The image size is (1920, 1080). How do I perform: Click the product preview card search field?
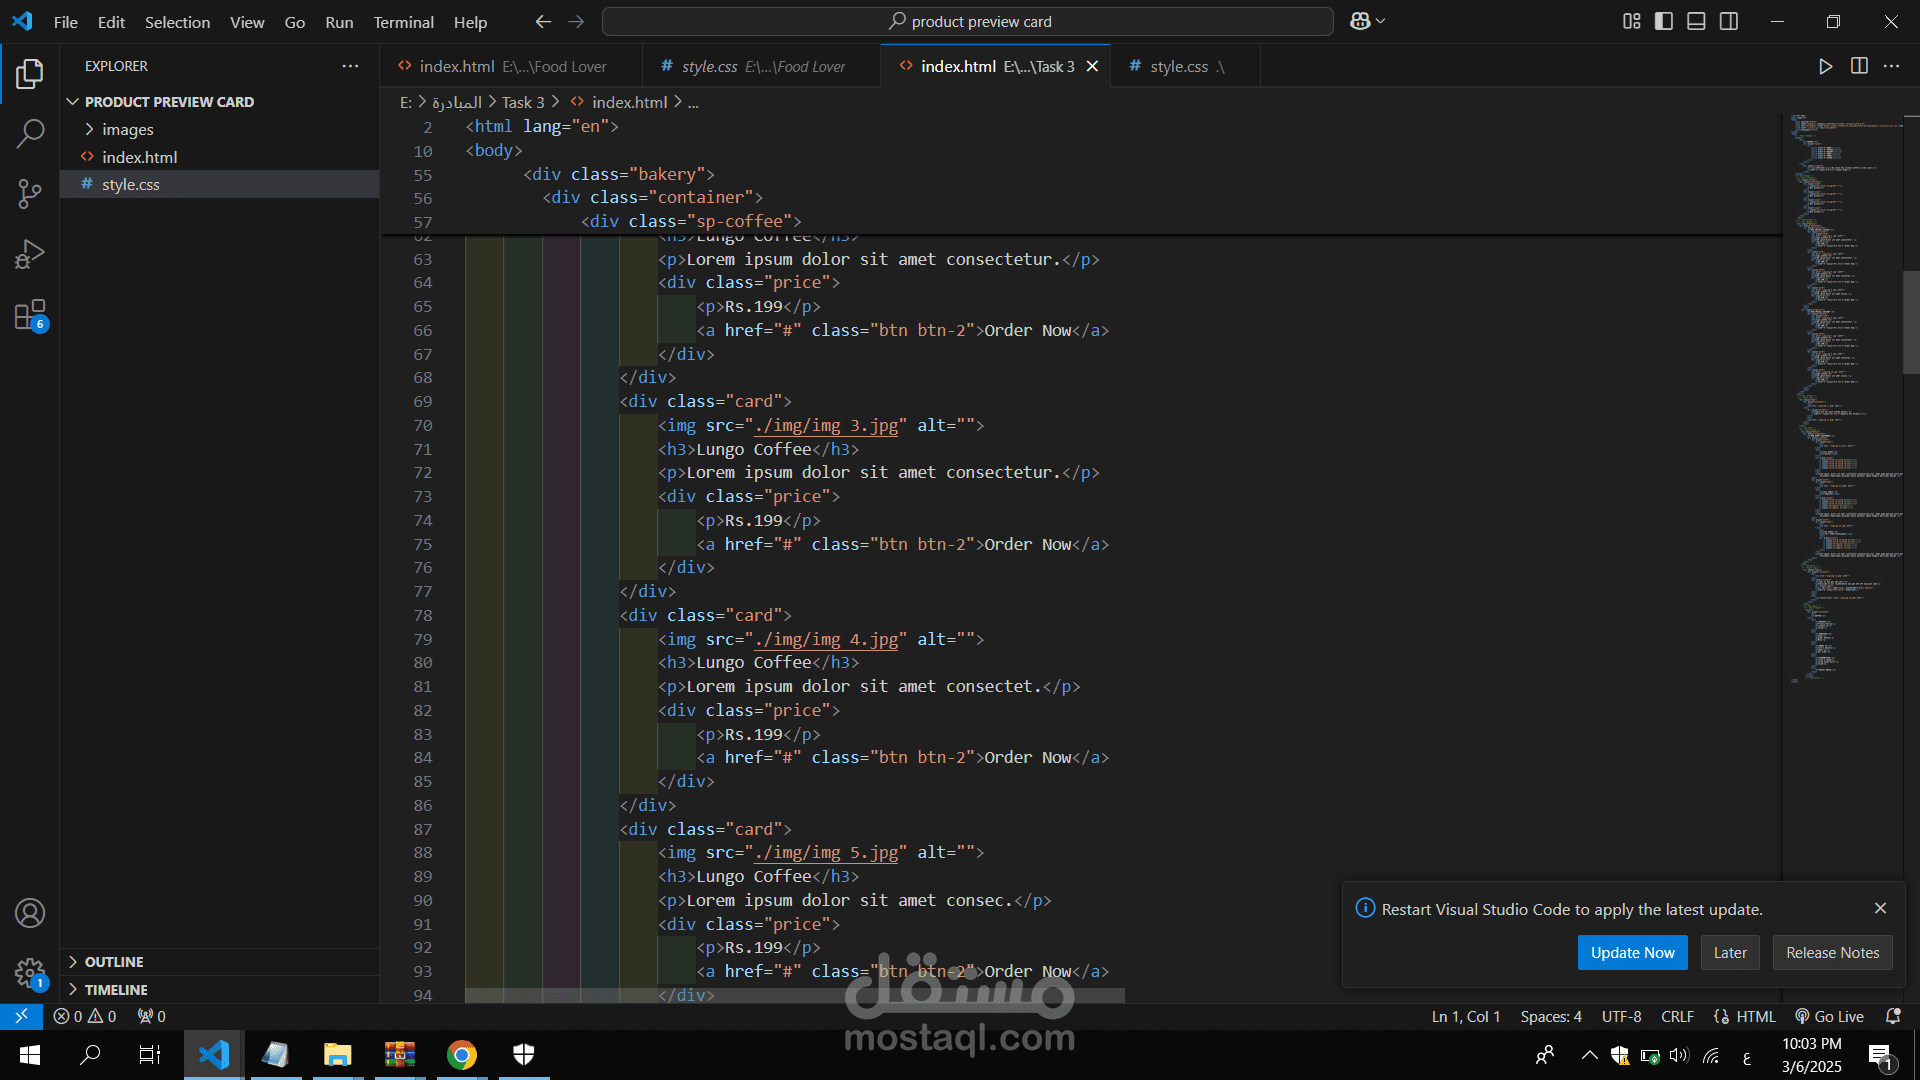[967, 21]
